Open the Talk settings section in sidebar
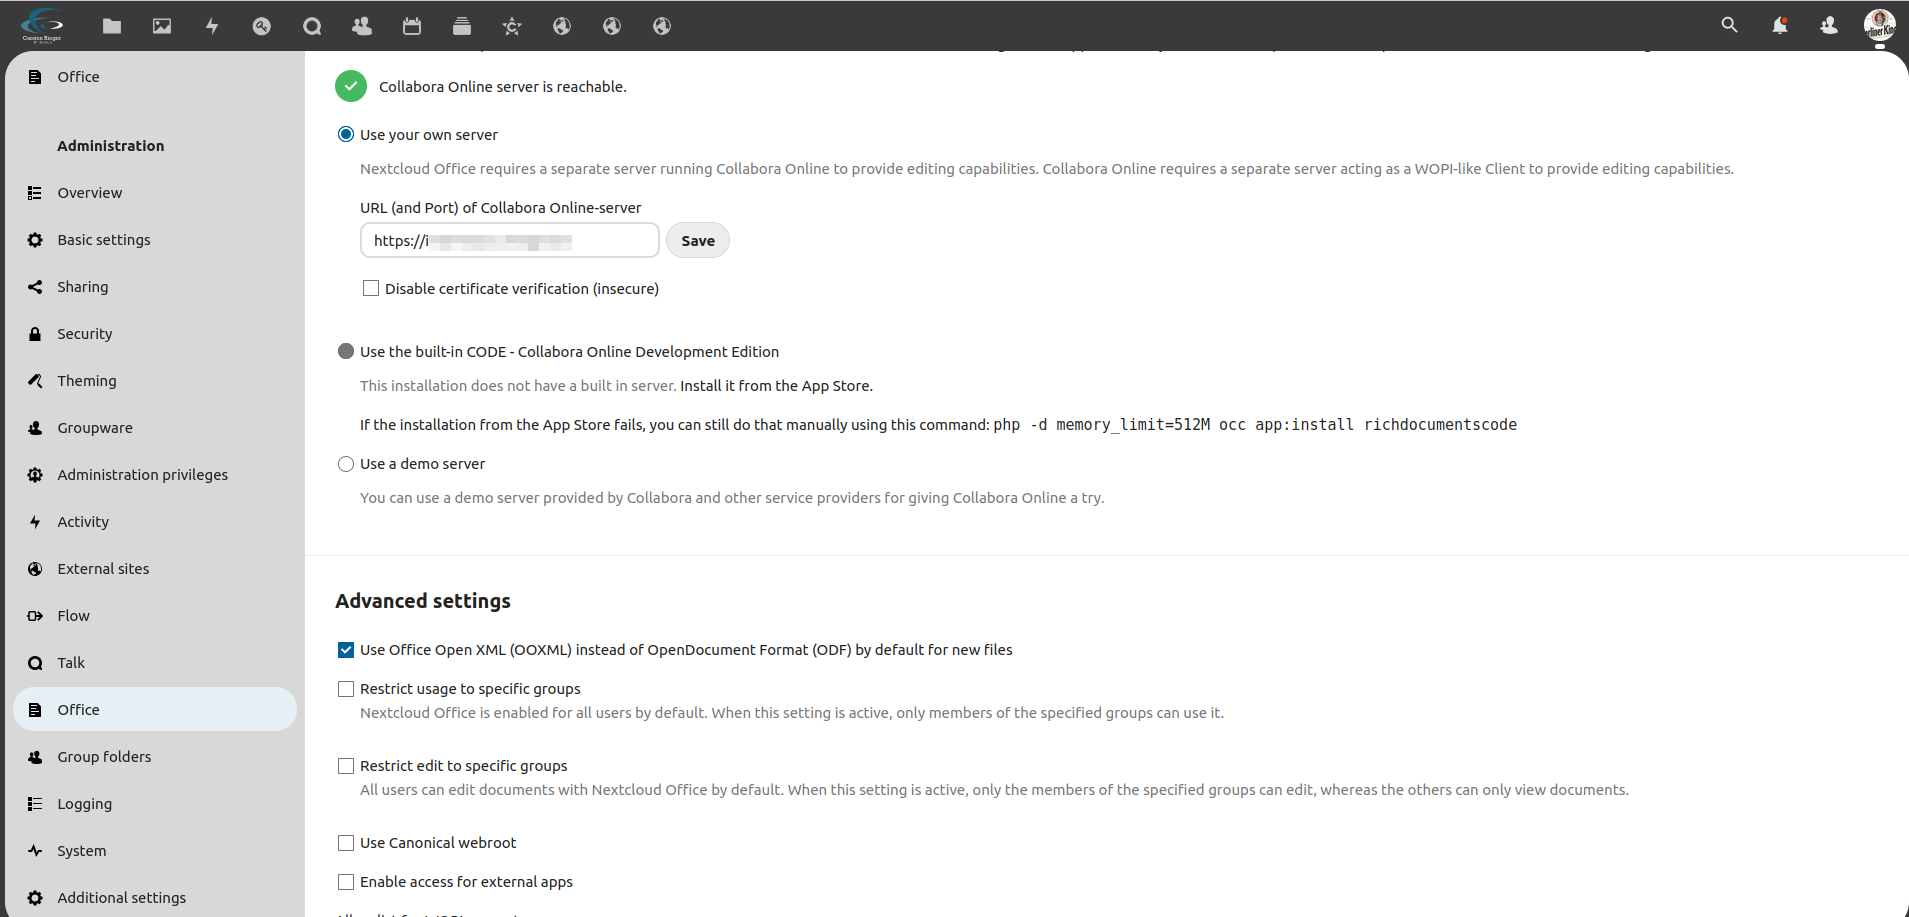Screen dimensions: 1909x917 click(x=155, y=663)
